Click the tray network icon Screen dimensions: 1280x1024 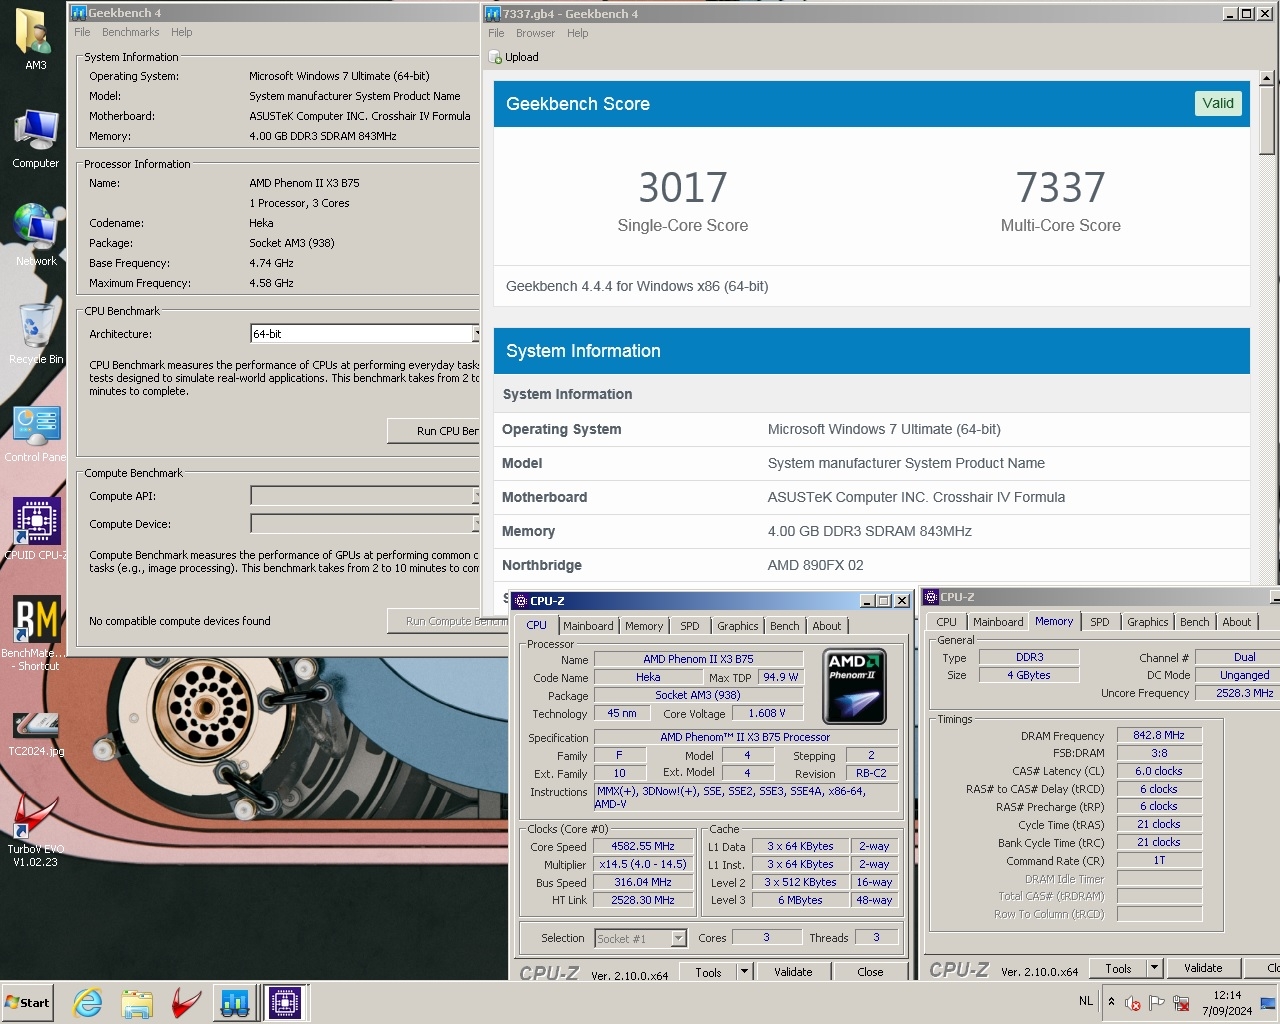coord(1181,1002)
